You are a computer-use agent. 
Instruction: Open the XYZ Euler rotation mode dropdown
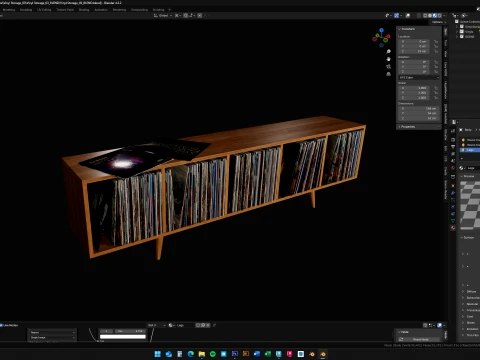pyautogui.click(x=419, y=78)
